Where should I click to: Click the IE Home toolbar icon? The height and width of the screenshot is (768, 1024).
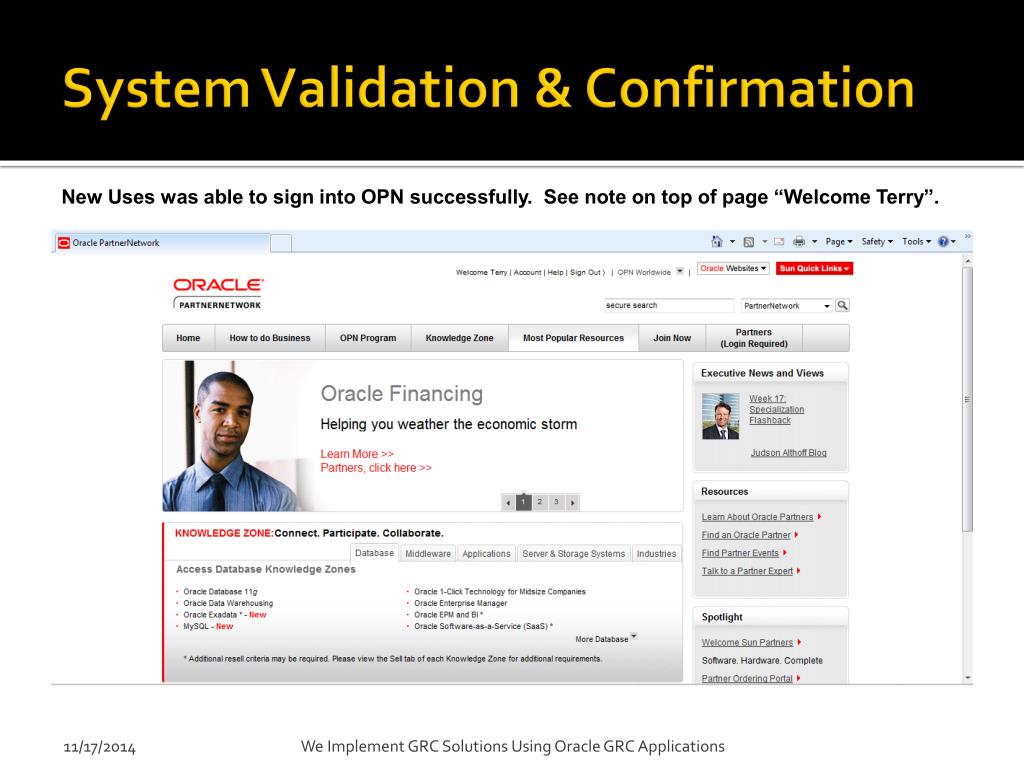click(x=716, y=242)
